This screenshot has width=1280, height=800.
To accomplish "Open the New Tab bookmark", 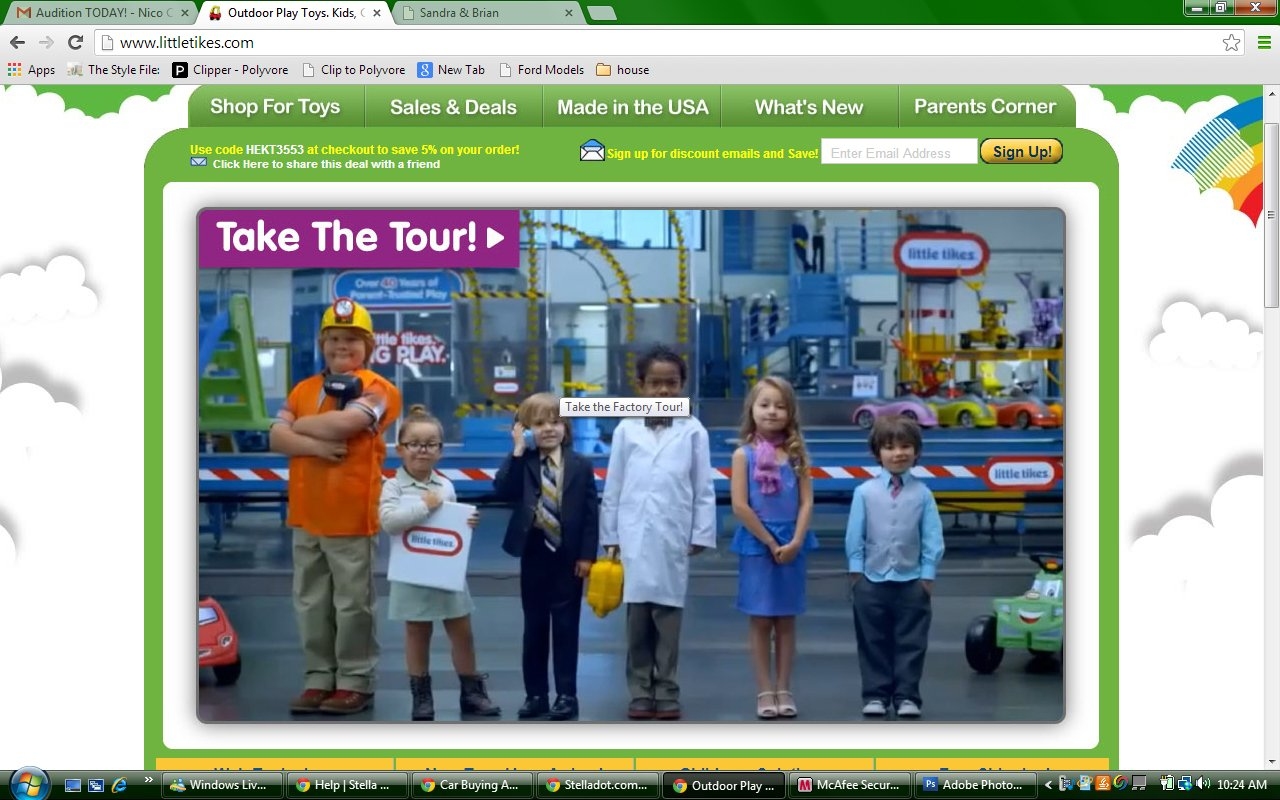I will [x=451, y=70].
